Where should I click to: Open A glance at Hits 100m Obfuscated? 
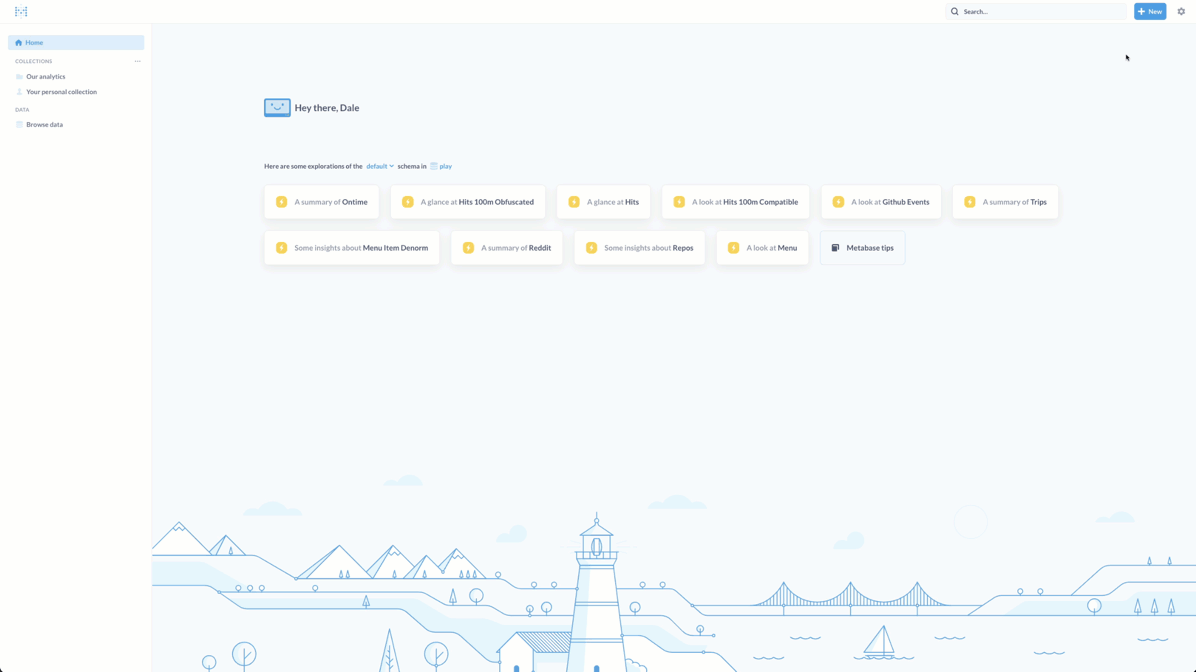pyautogui.click(x=468, y=202)
